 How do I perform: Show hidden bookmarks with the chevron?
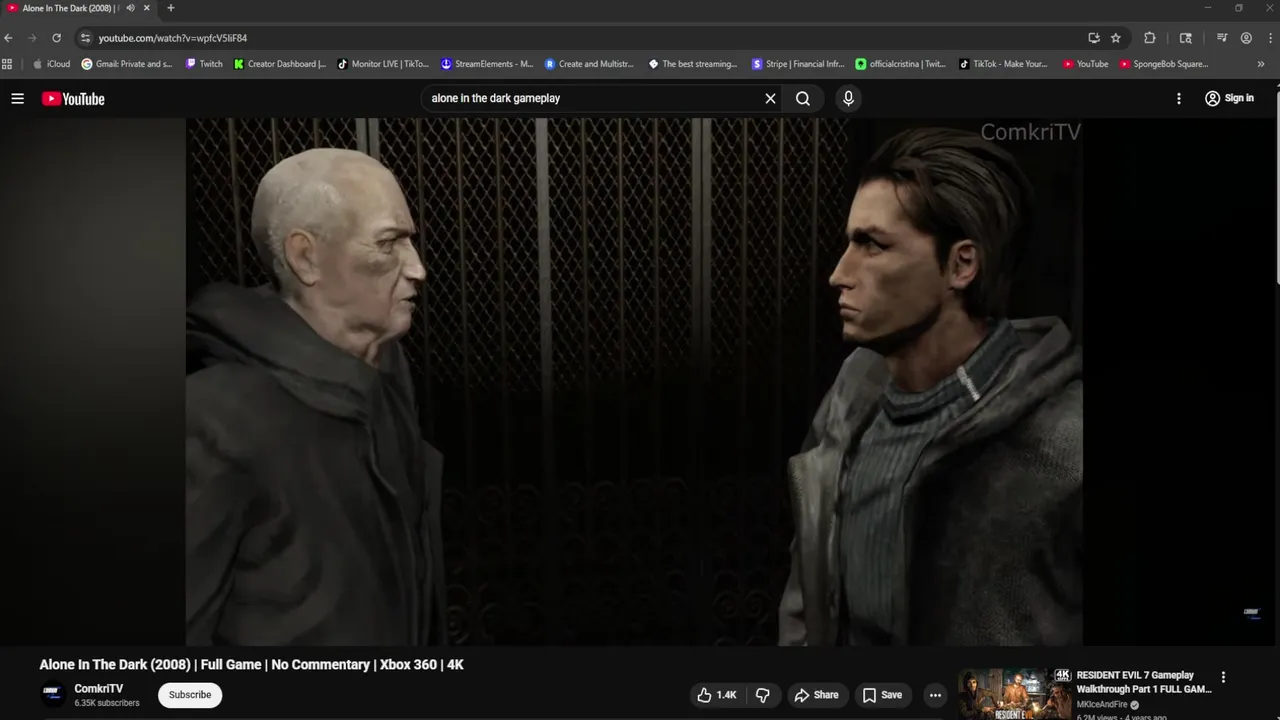(1260, 64)
